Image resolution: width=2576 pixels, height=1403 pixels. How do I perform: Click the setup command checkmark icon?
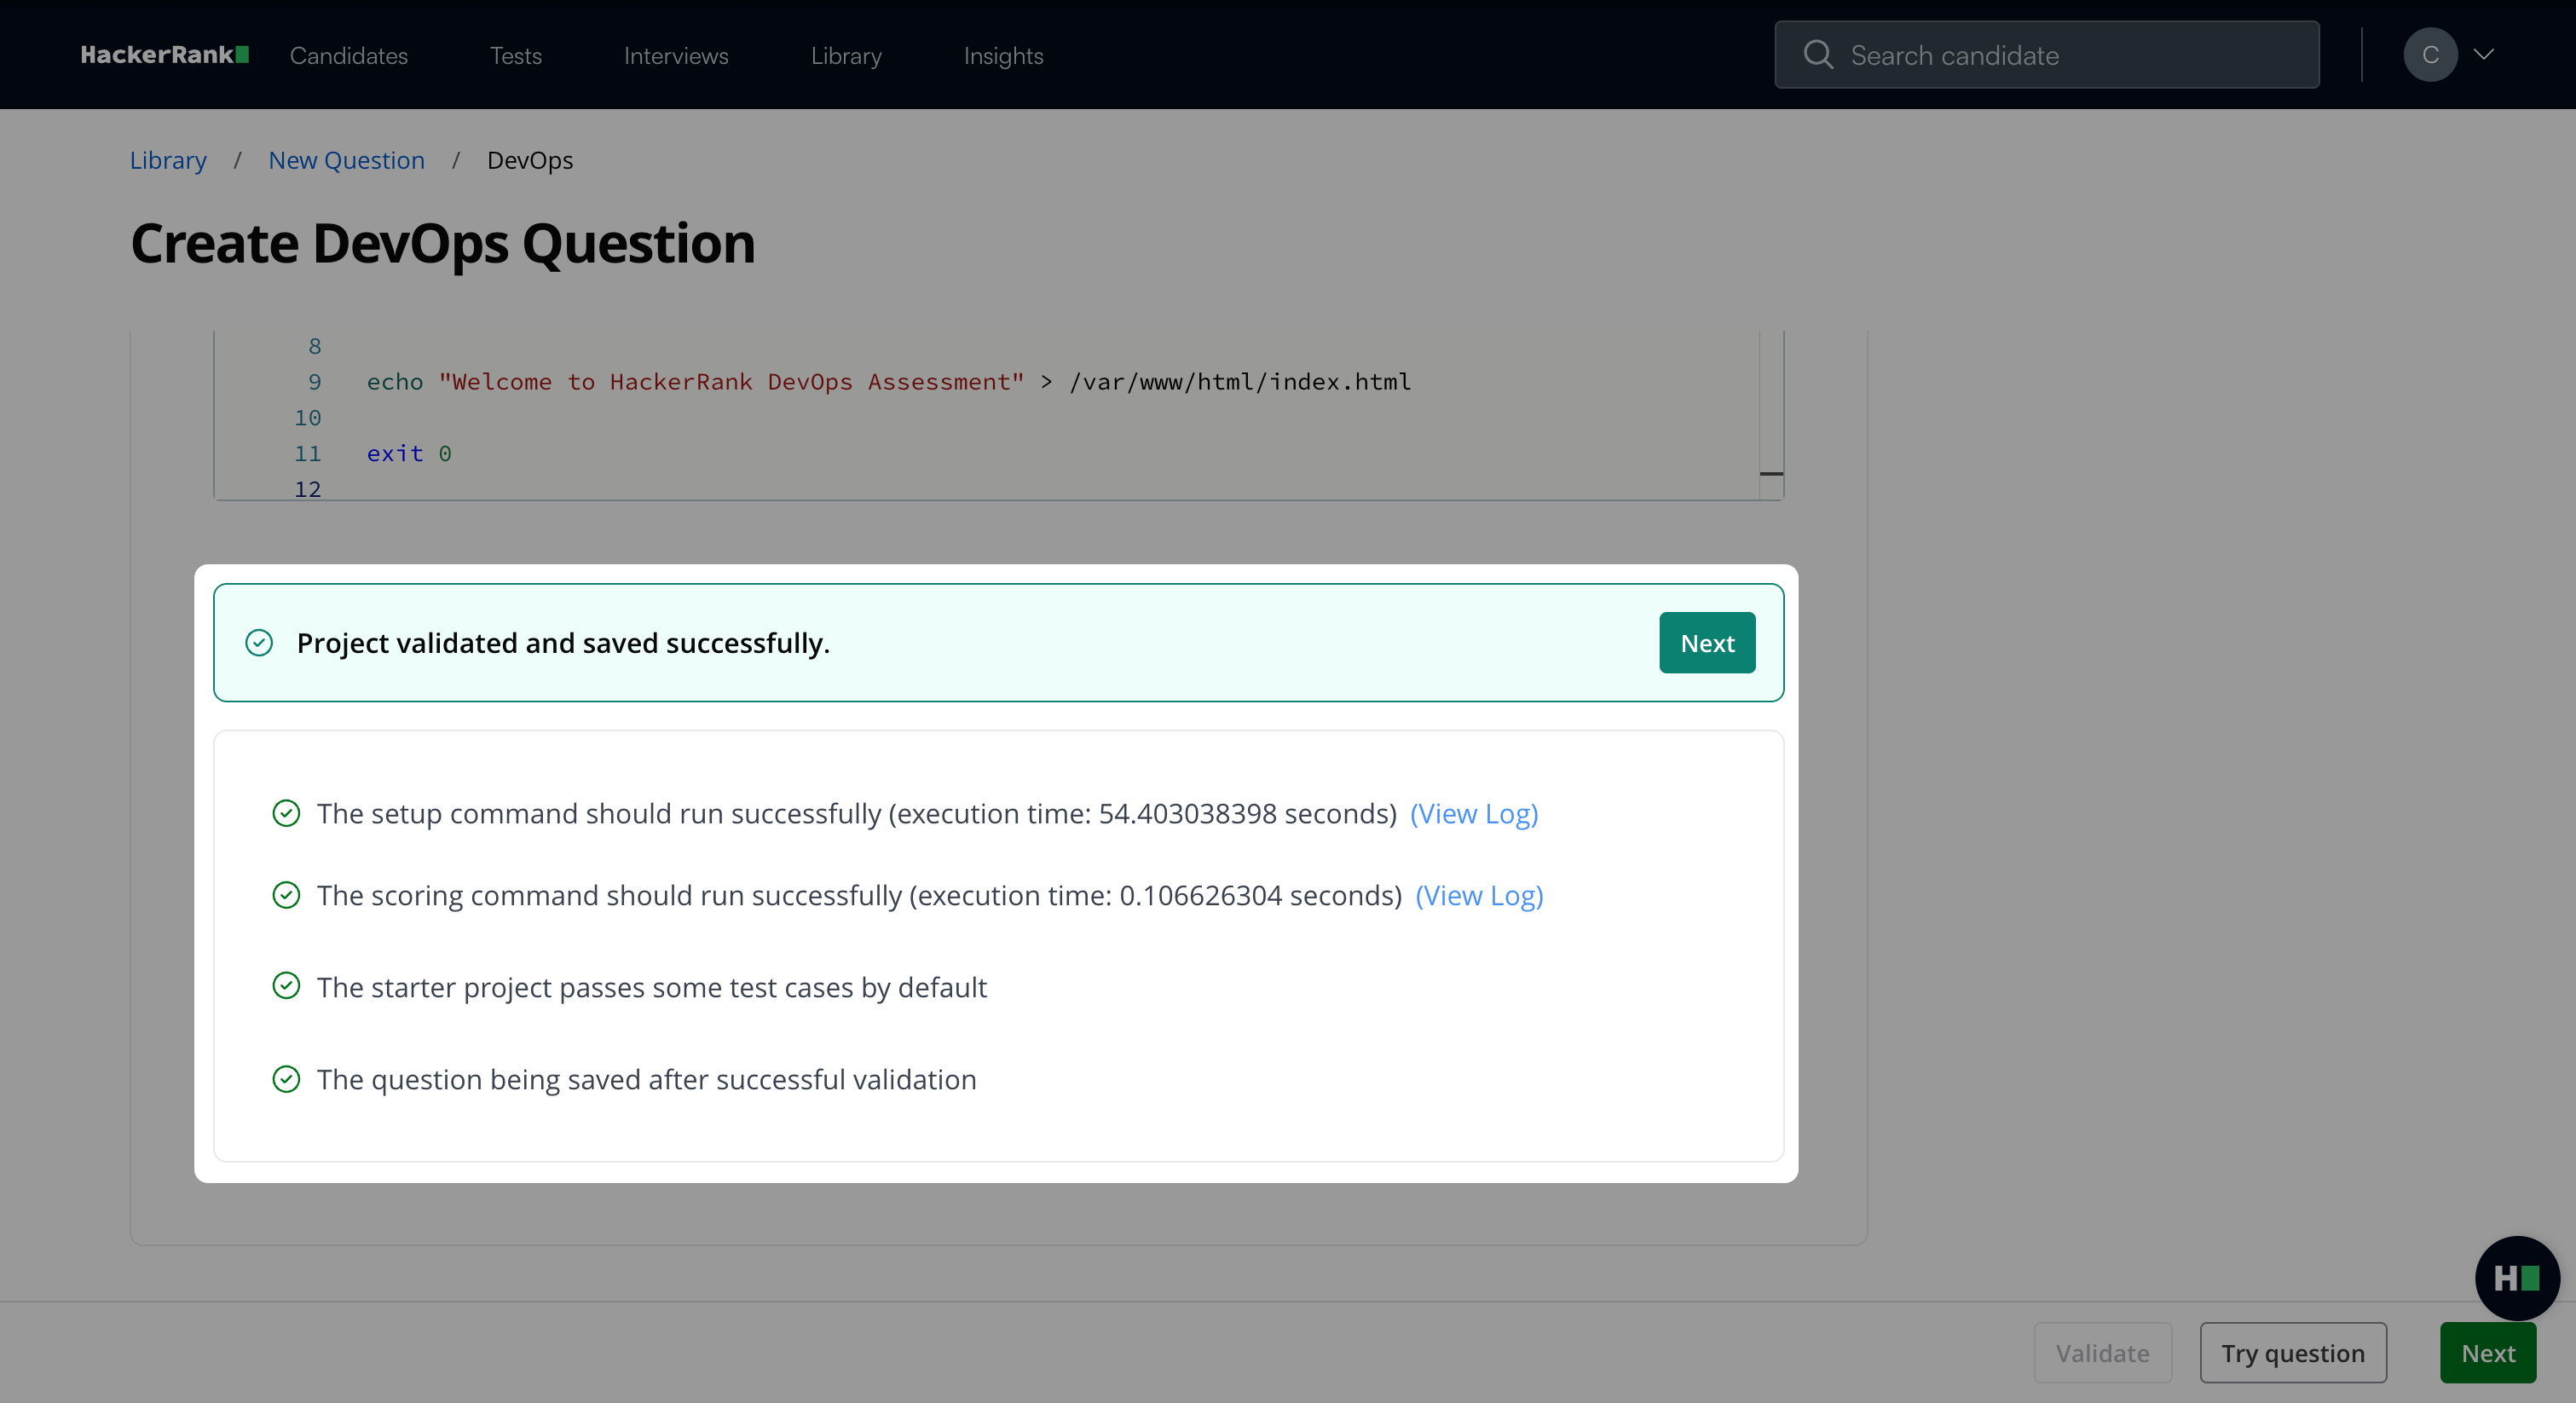[286, 813]
